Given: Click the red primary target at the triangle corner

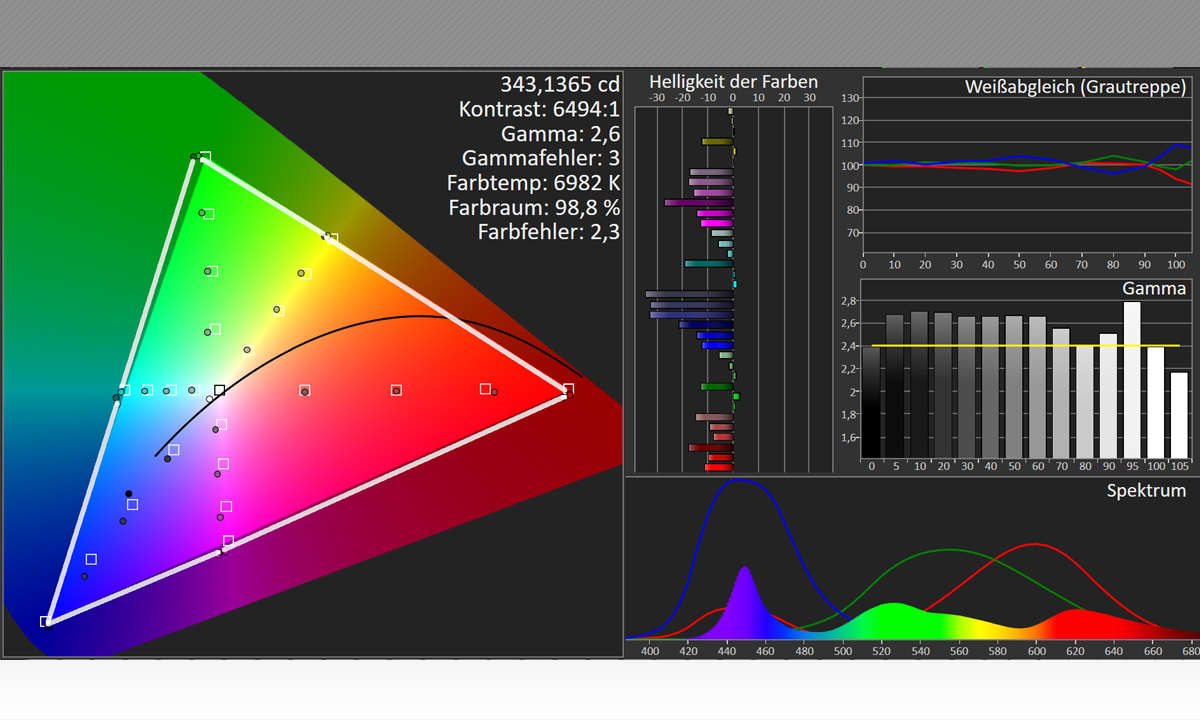Looking at the screenshot, I should click(568, 389).
